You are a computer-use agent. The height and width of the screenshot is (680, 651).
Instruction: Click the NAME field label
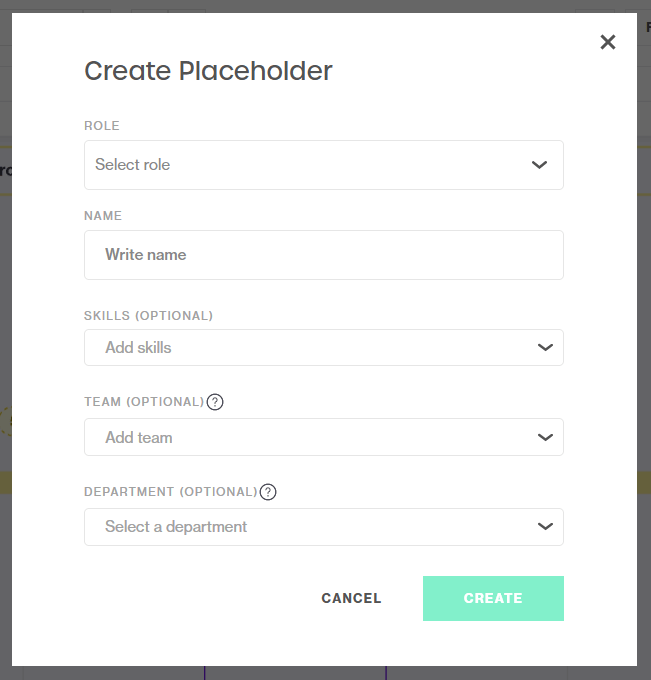(x=103, y=216)
